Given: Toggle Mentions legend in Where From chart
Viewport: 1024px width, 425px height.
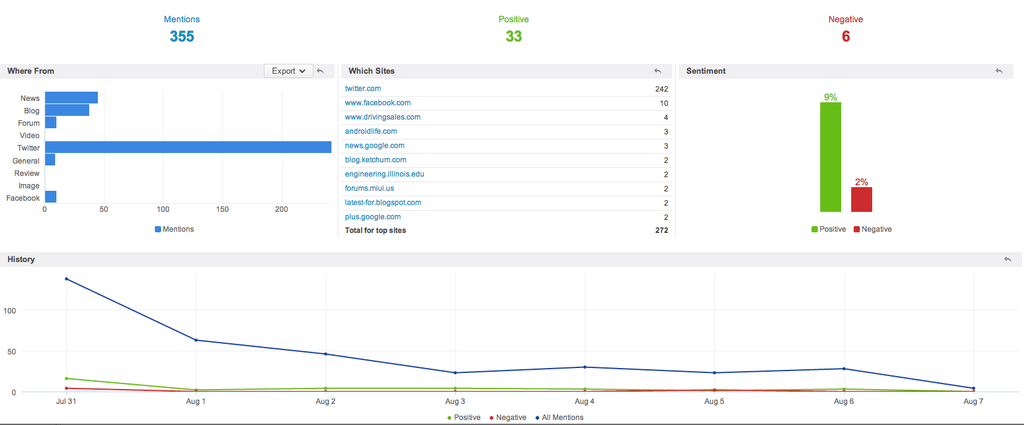Looking at the screenshot, I should coord(174,229).
